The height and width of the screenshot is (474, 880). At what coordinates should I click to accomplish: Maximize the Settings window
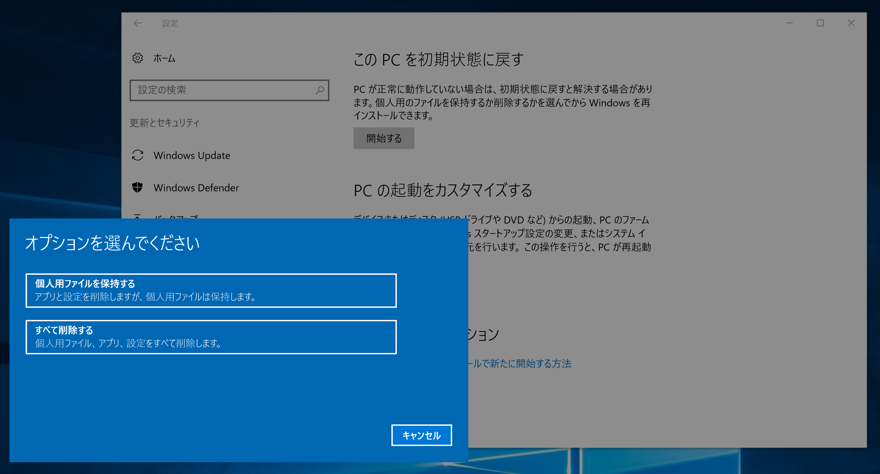[x=820, y=23]
